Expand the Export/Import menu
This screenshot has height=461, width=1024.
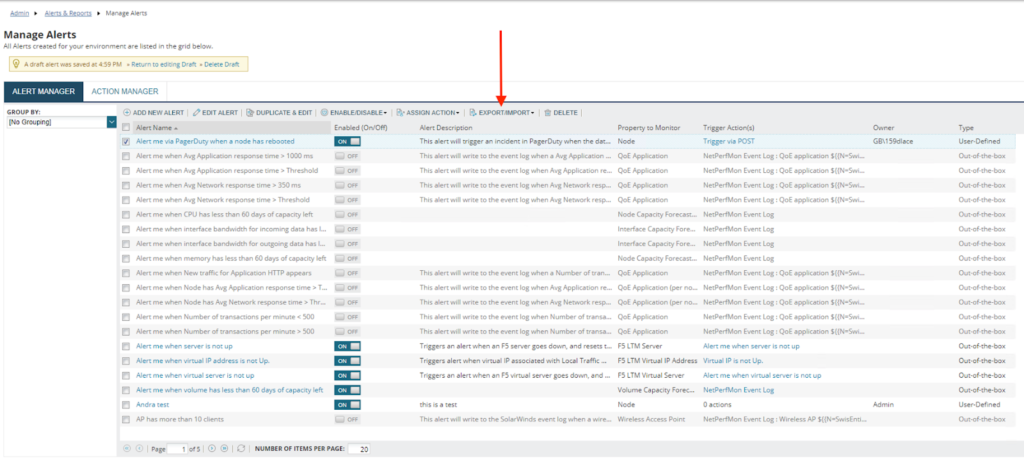(505, 113)
